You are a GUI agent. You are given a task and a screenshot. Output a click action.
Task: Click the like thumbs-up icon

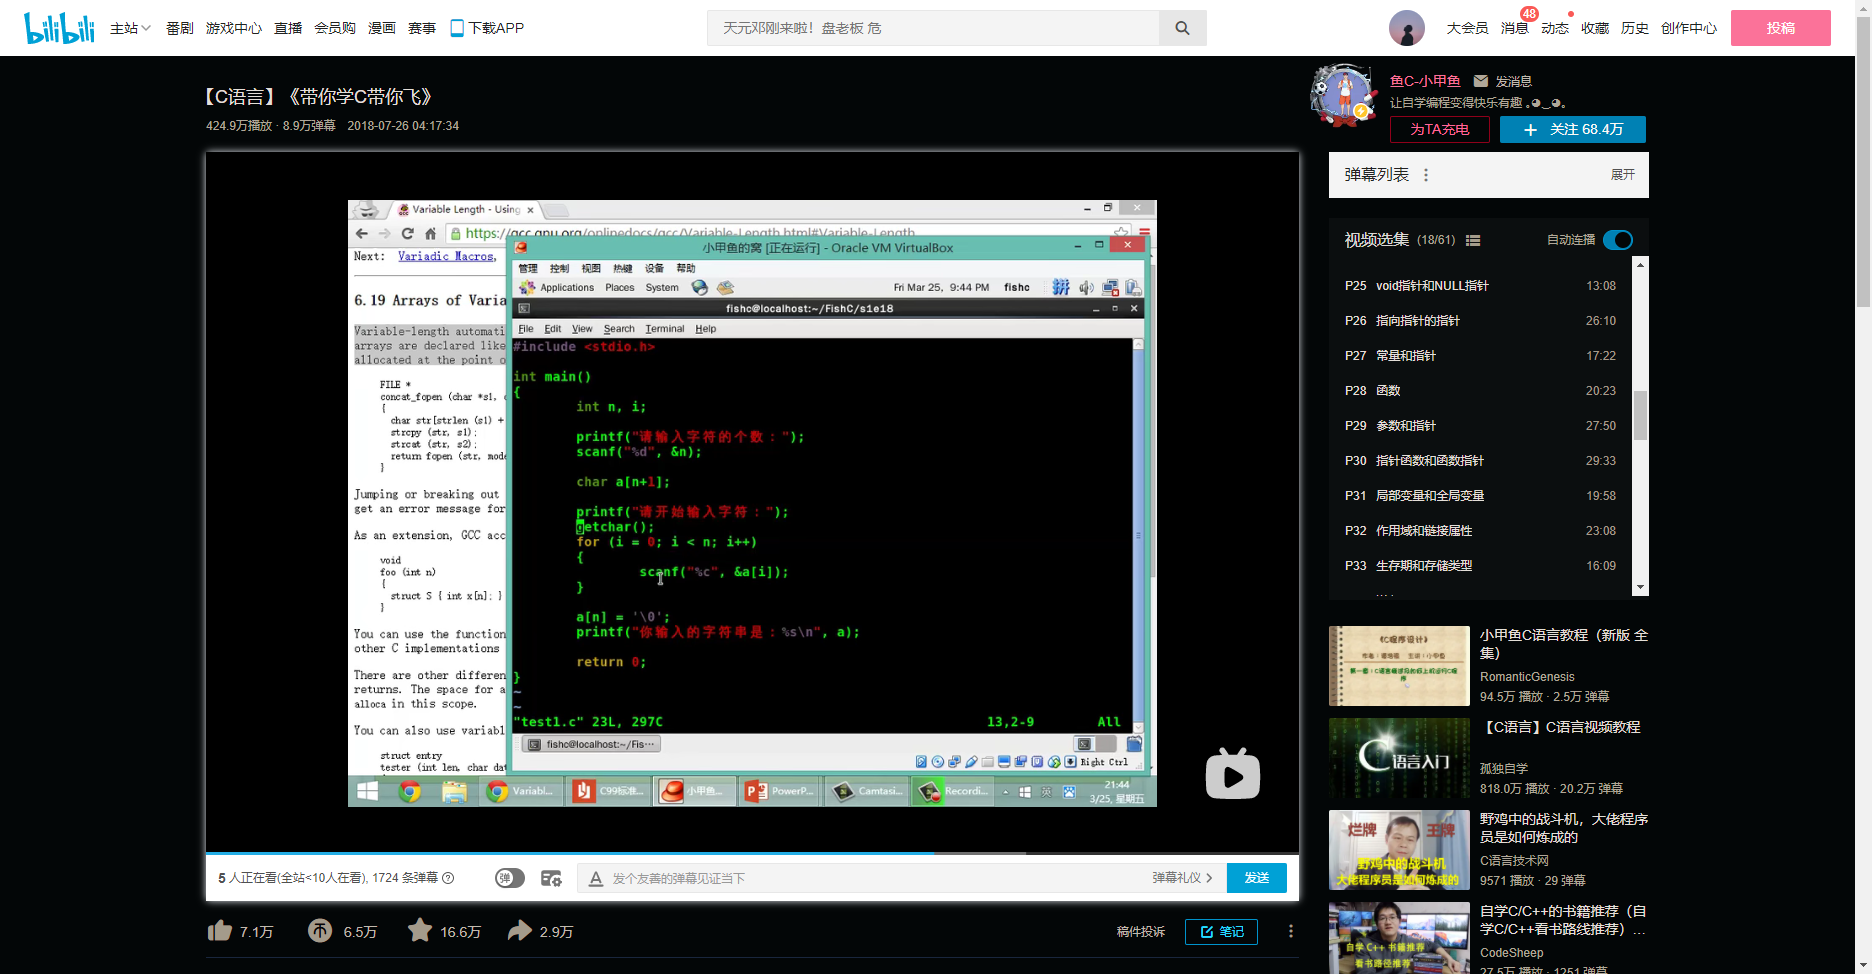[x=220, y=931]
